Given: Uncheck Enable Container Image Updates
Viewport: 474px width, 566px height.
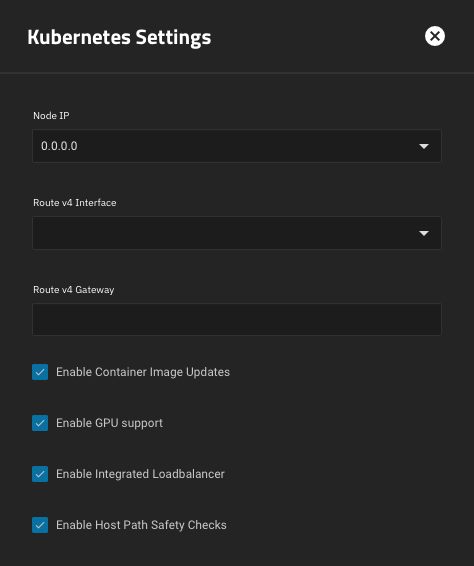Looking at the screenshot, I should [40, 372].
